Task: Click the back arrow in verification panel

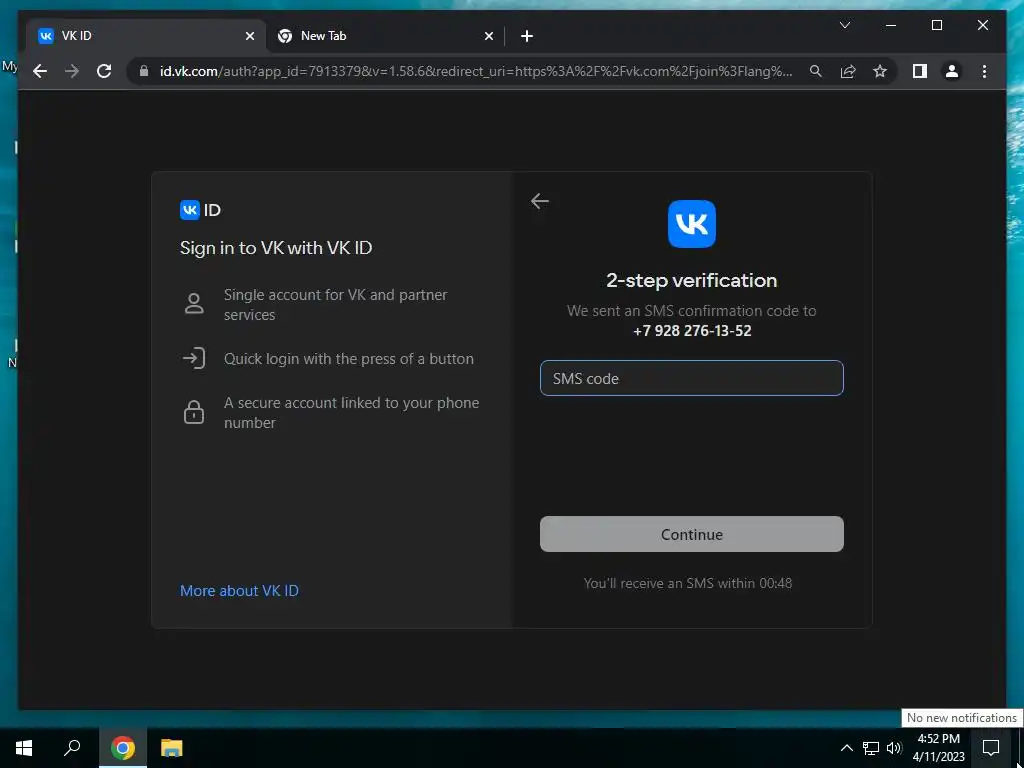Action: [539, 201]
